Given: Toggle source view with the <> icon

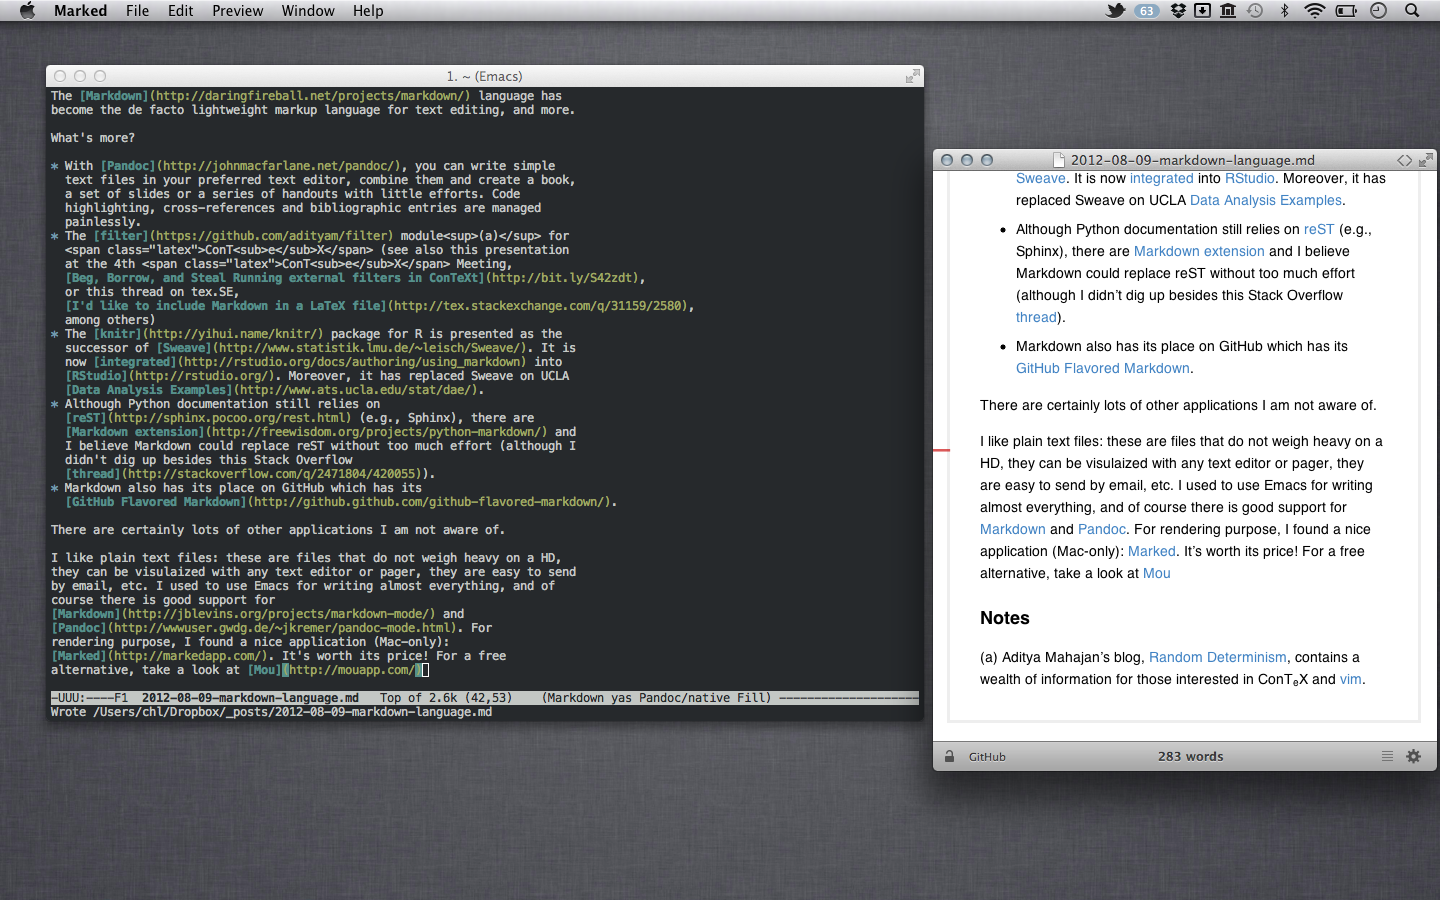Looking at the screenshot, I should click(x=1405, y=160).
